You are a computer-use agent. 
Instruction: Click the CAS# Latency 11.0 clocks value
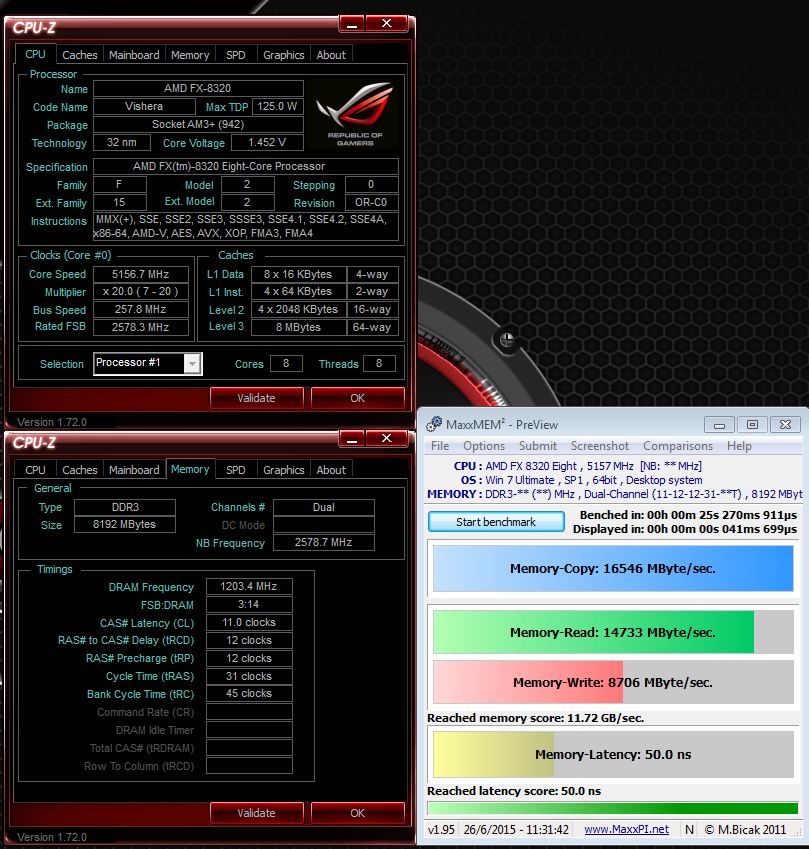click(249, 622)
